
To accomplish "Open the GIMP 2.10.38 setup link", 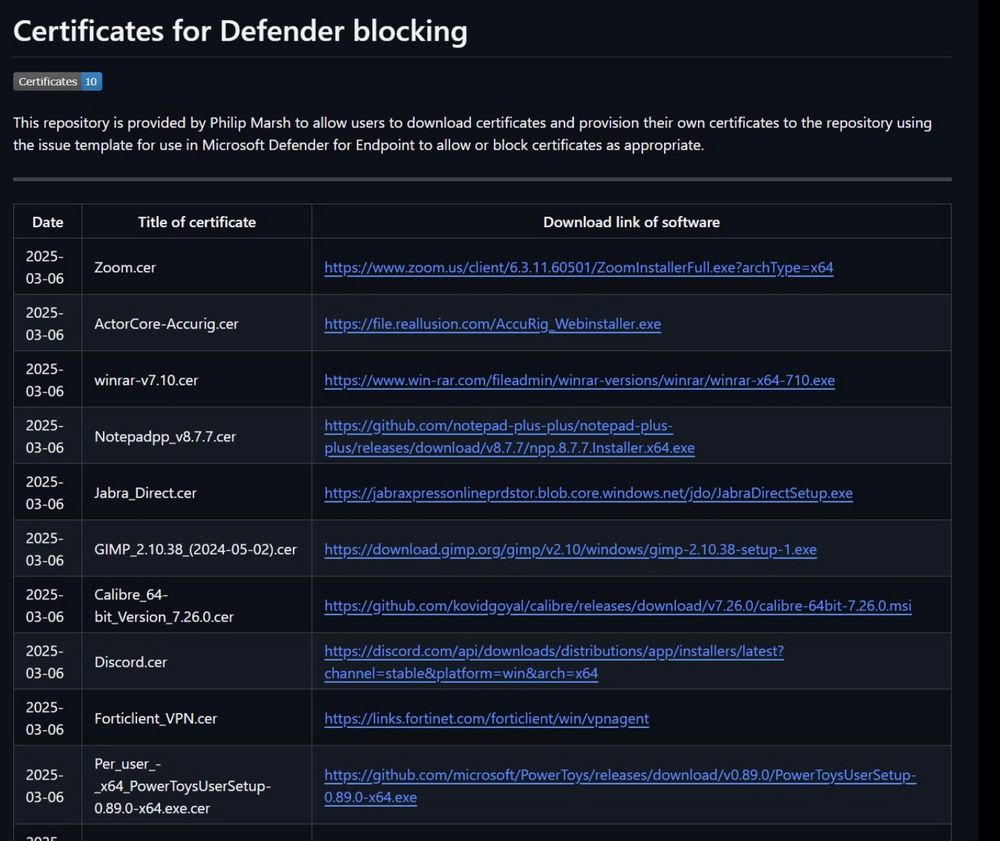I will pos(570,550).
